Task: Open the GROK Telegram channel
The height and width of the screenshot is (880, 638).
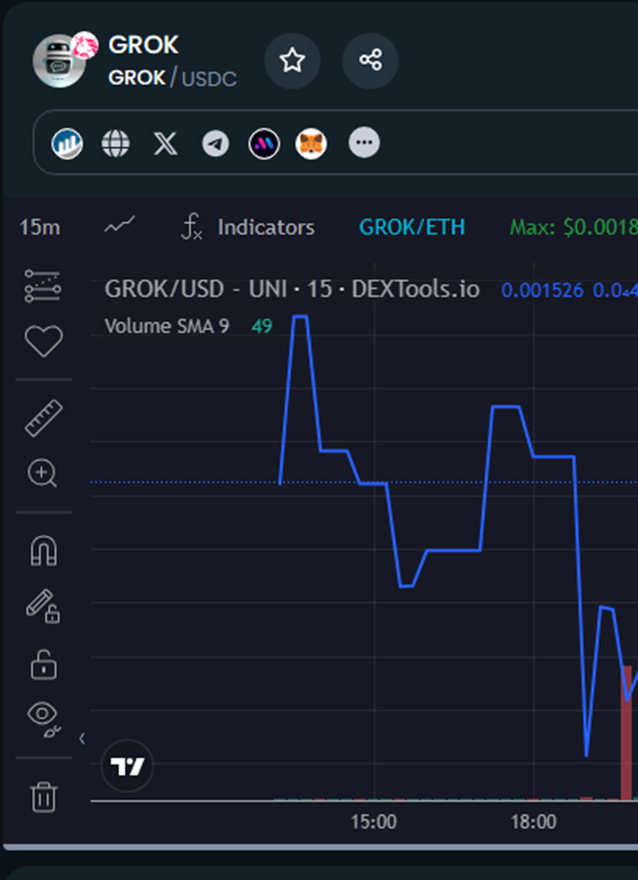Action: point(215,144)
